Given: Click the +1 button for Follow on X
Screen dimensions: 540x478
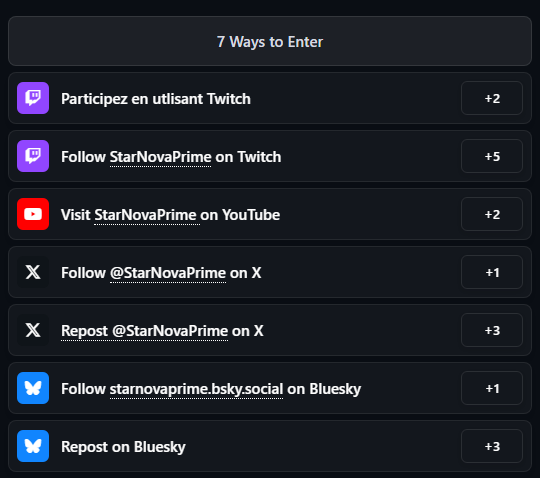Looking at the screenshot, I should (x=492, y=272).
